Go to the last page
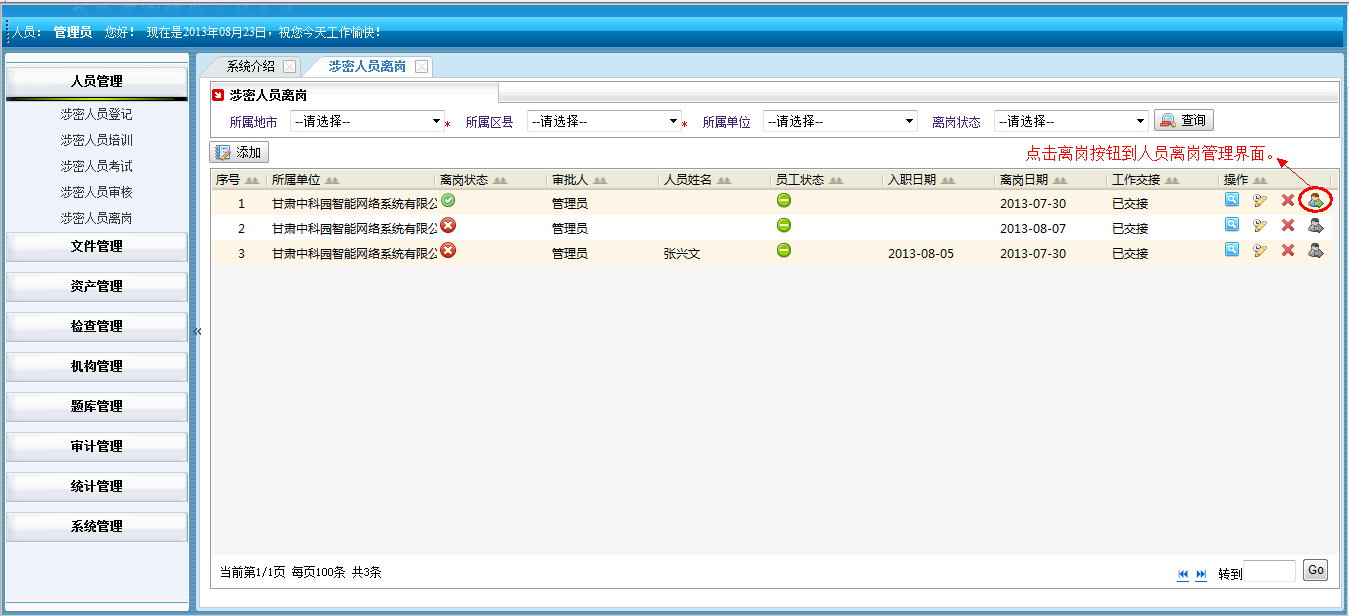This screenshot has height=616, width=1349. click(x=1201, y=574)
